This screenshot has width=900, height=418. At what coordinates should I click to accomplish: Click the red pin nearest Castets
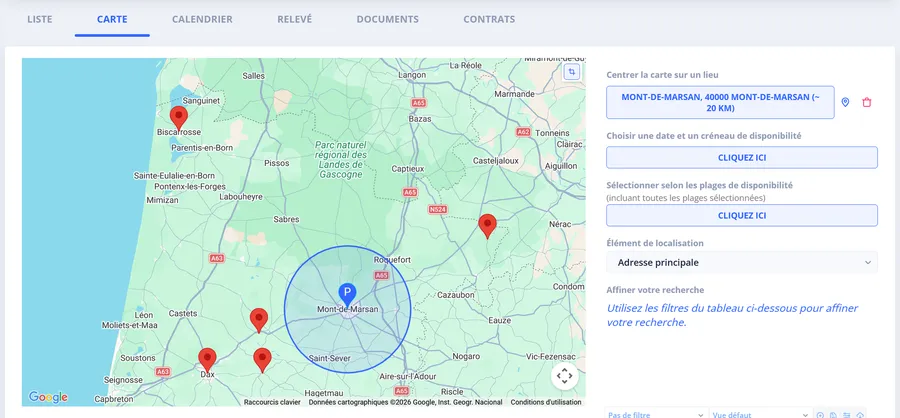259,320
